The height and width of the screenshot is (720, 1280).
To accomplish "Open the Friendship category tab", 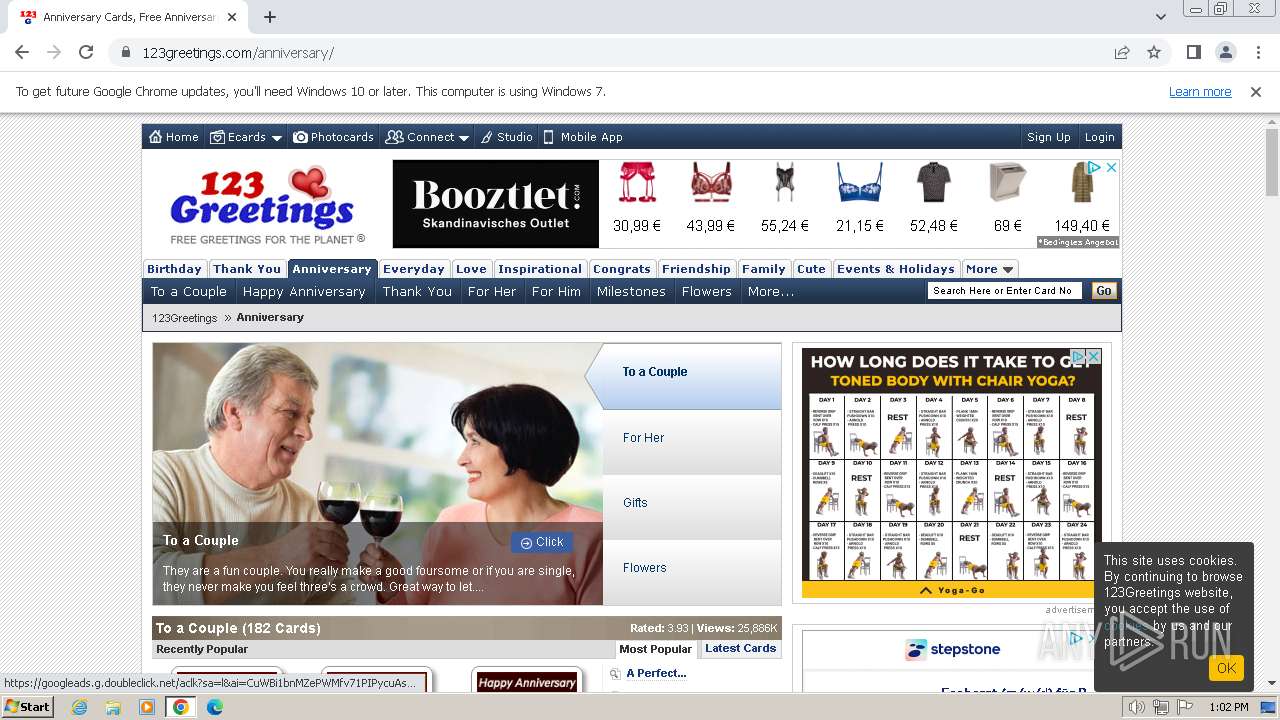I will pos(696,269).
